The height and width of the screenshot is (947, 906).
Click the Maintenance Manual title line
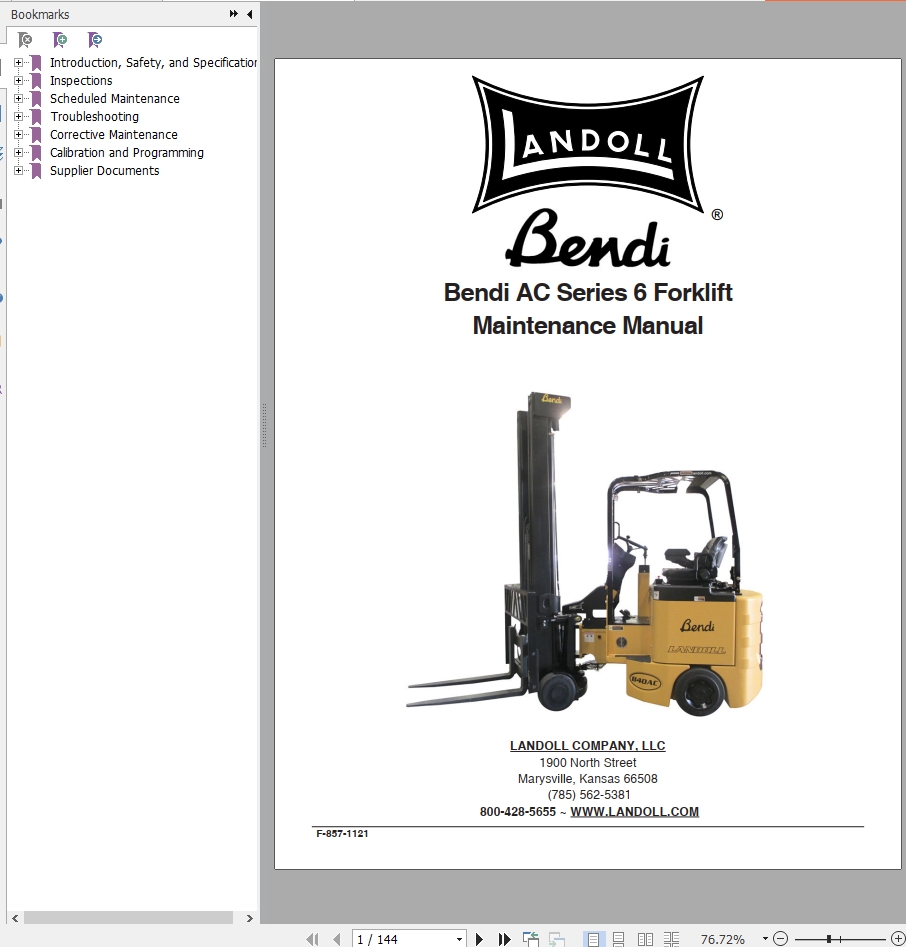(588, 326)
